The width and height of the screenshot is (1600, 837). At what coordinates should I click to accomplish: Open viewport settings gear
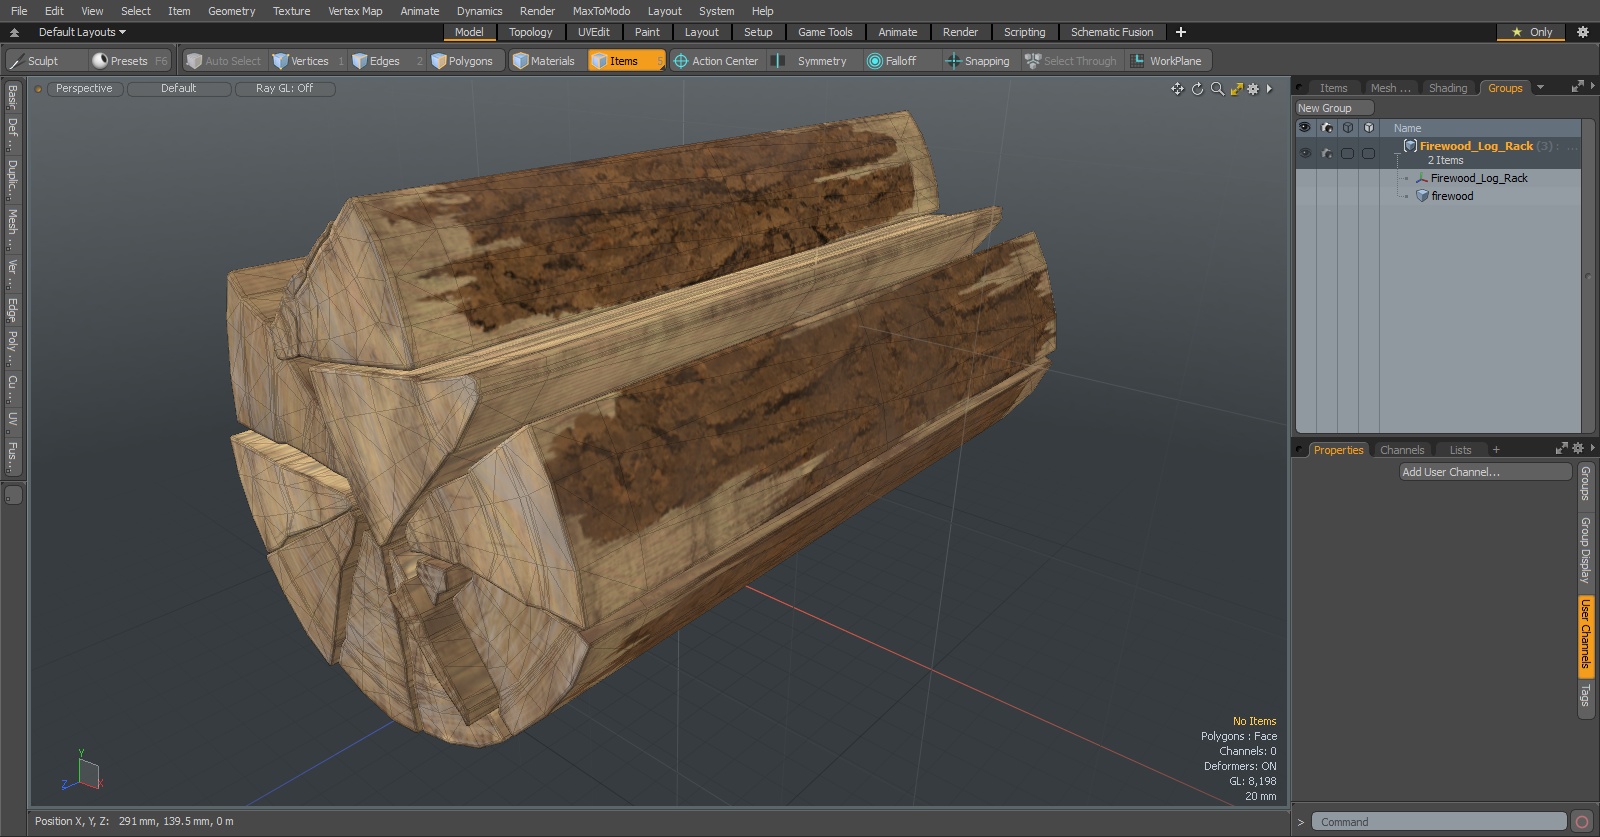(1253, 89)
